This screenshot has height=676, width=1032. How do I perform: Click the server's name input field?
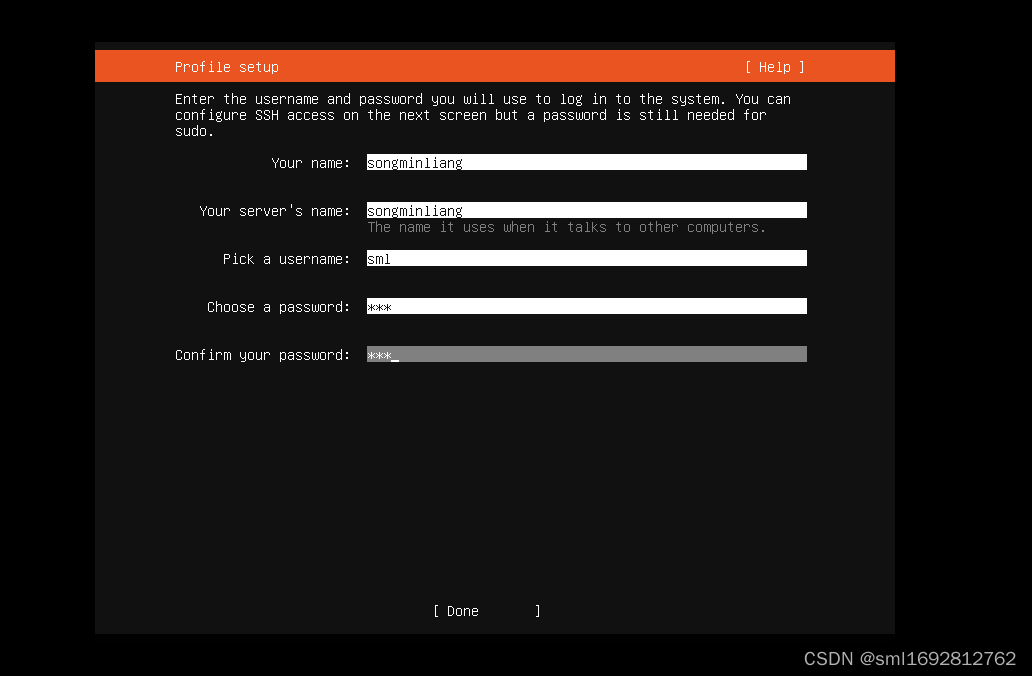point(585,209)
